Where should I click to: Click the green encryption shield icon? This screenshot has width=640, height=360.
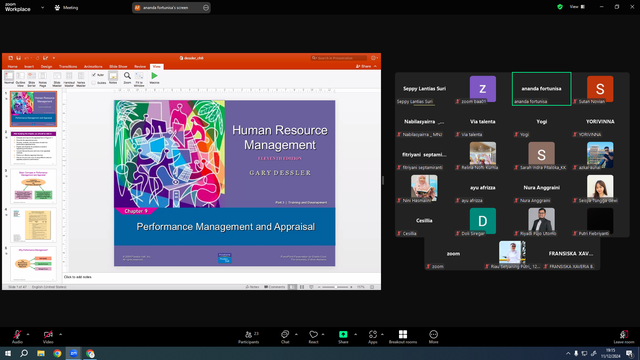560,7
